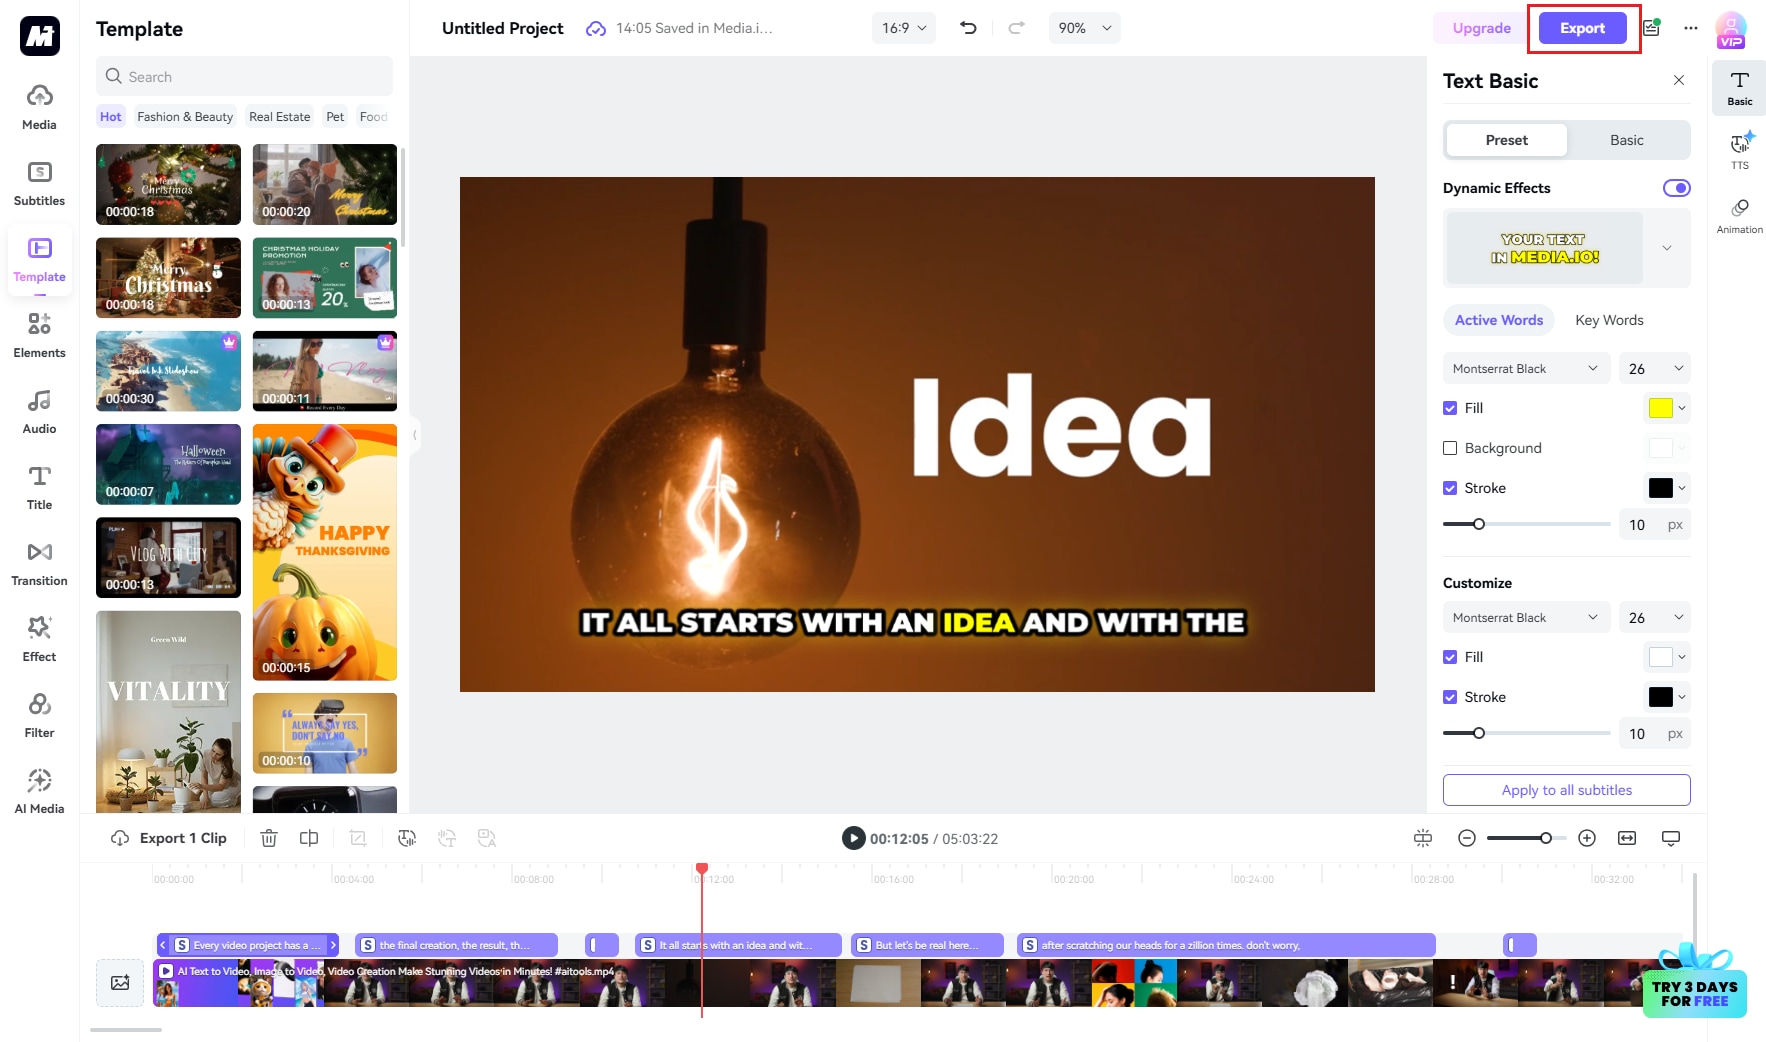Select the Active Words tab
This screenshot has height=1042, width=1766.
1498,320
